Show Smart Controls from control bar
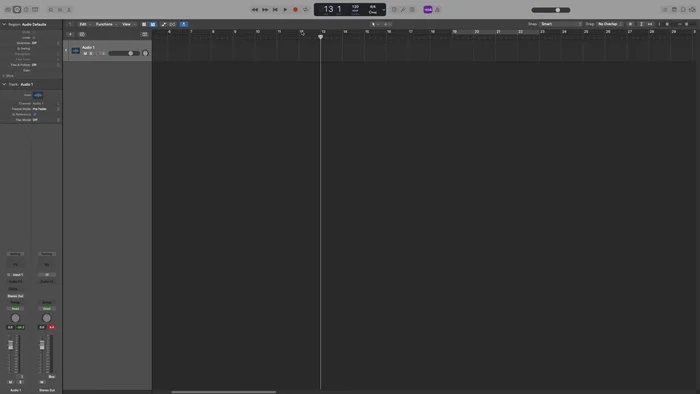The image size is (700, 394). point(51,9)
